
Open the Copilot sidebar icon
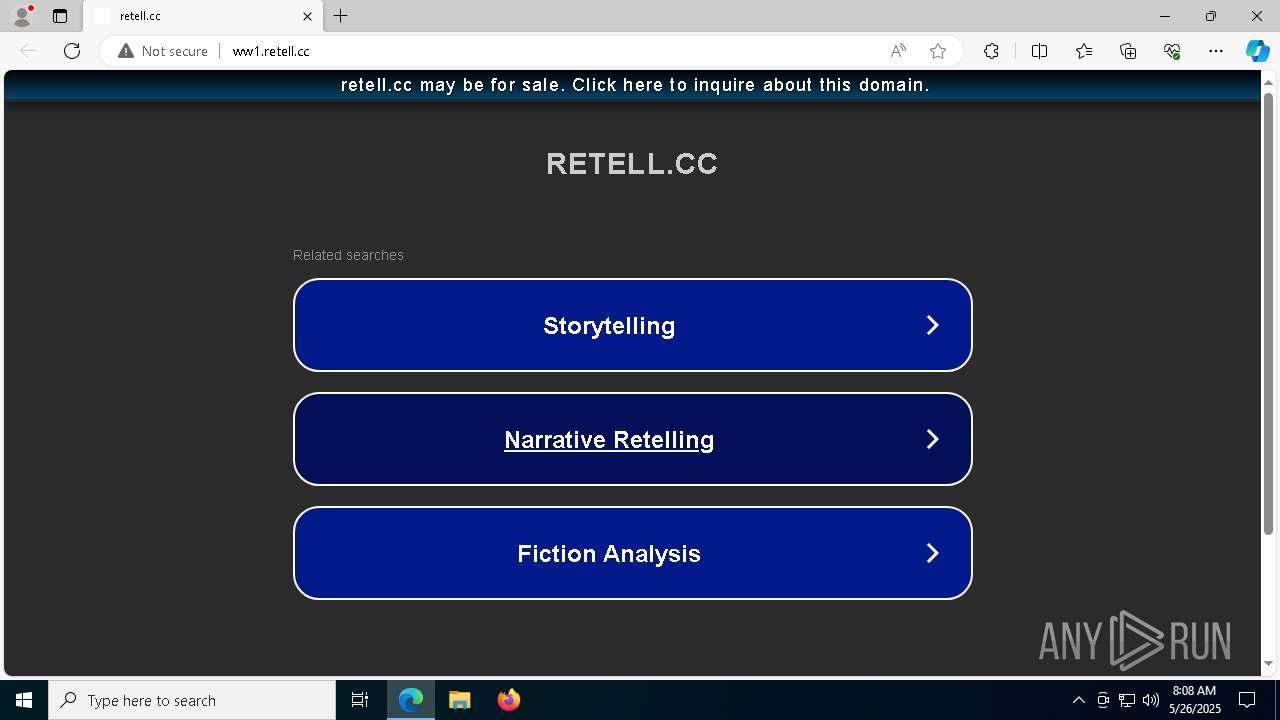[1257, 51]
